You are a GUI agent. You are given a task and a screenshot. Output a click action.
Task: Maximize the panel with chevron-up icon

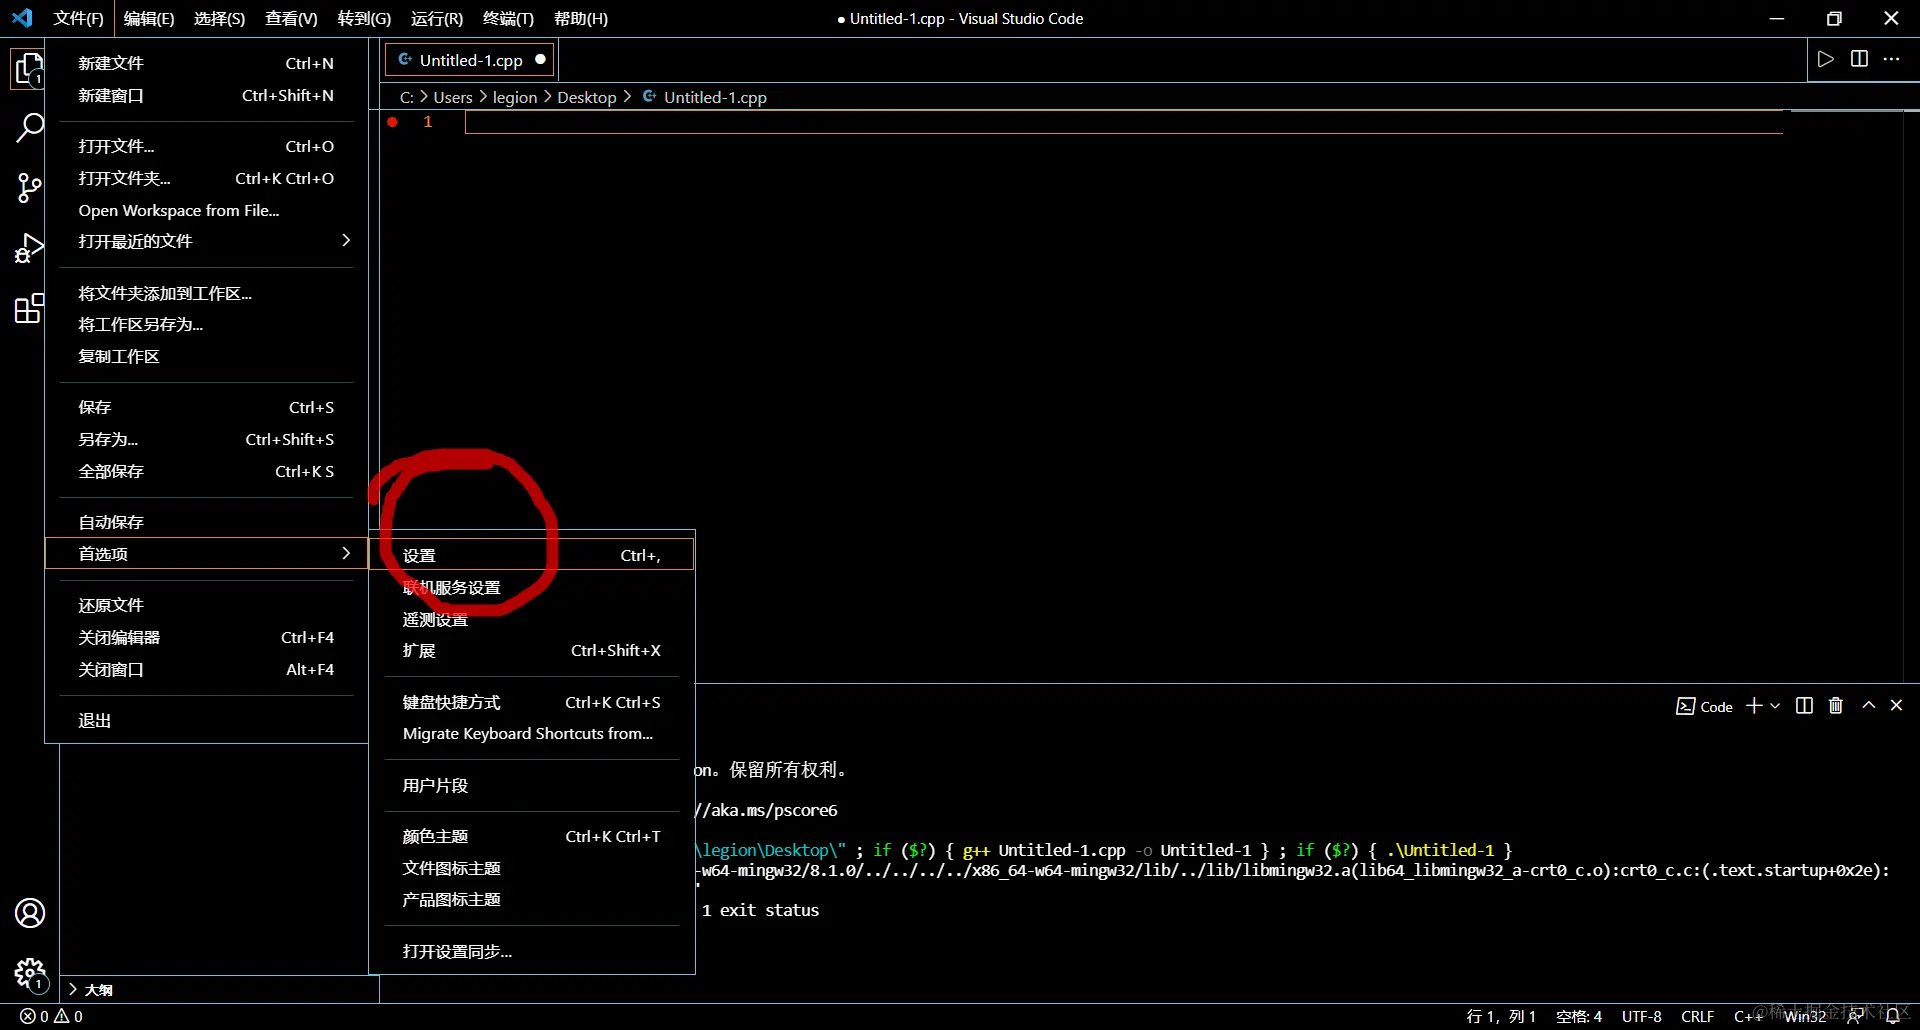(1868, 705)
